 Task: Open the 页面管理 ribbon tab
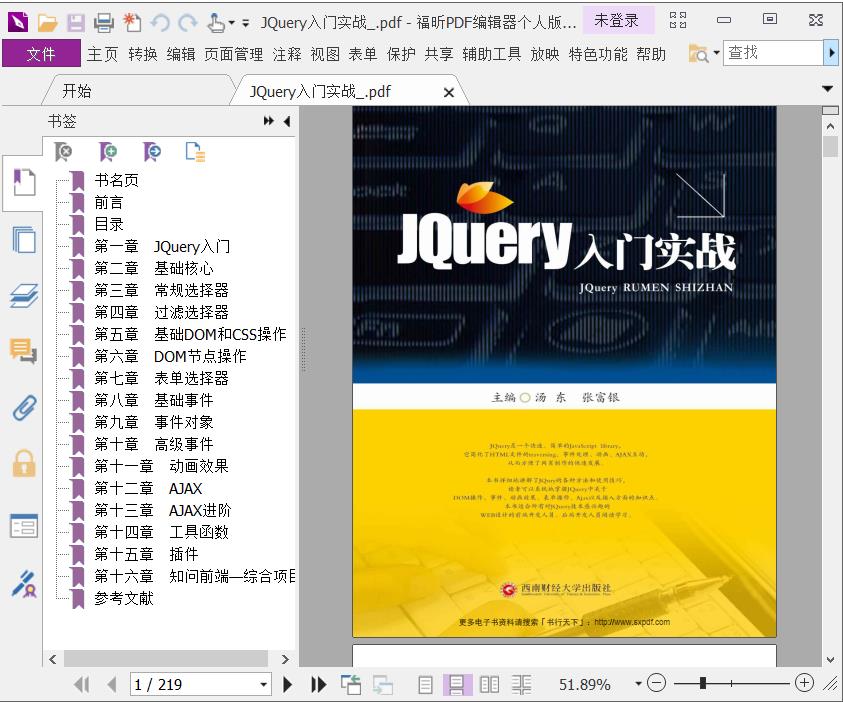tap(234, 54)
